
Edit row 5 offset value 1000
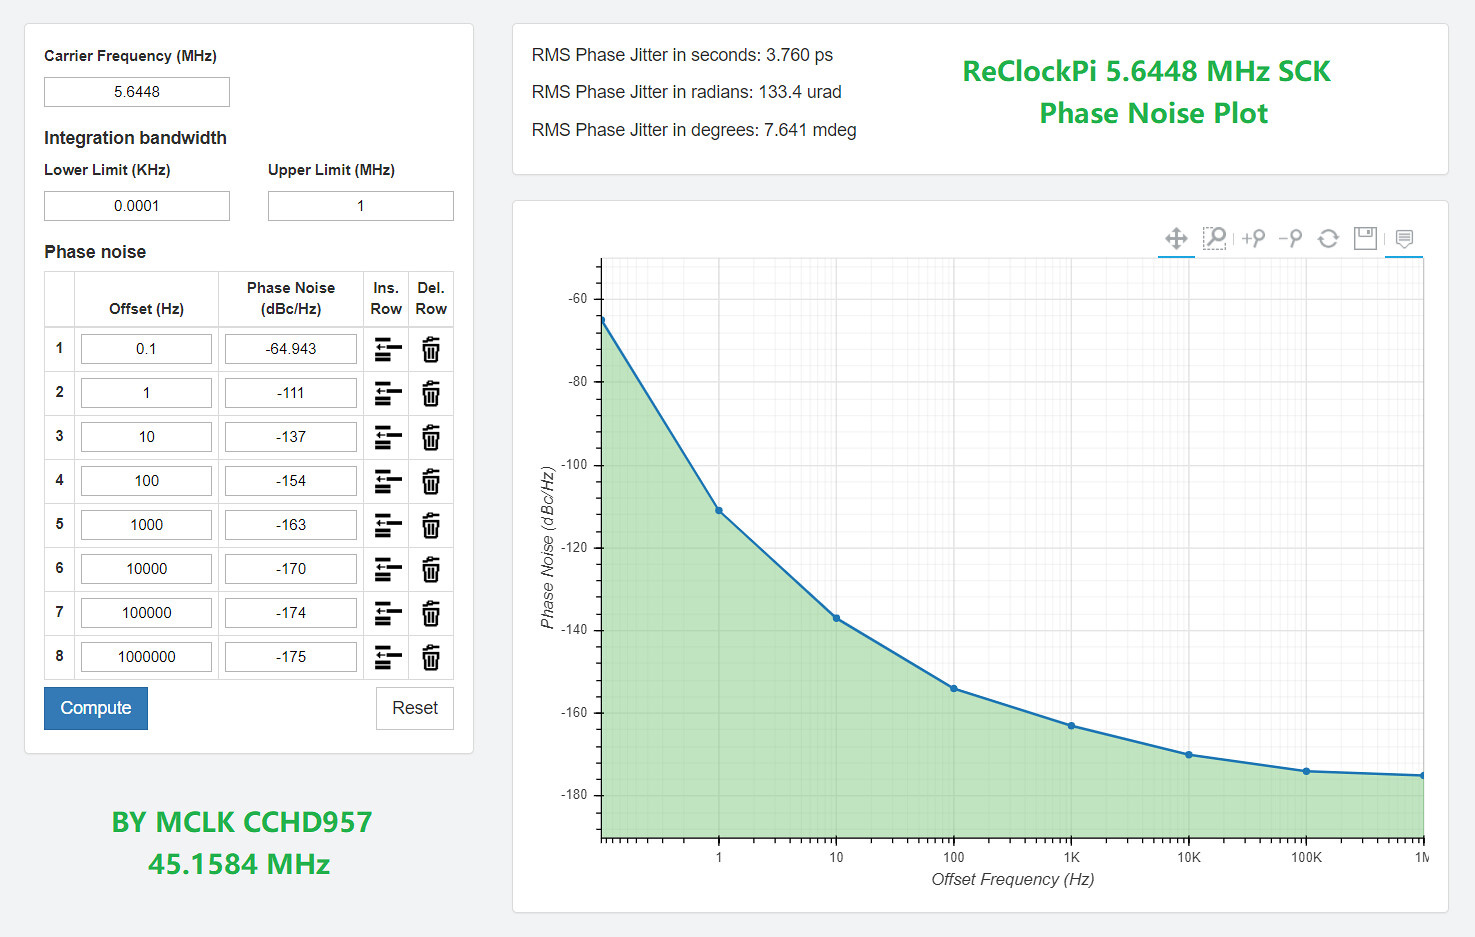tap(146, 525)
